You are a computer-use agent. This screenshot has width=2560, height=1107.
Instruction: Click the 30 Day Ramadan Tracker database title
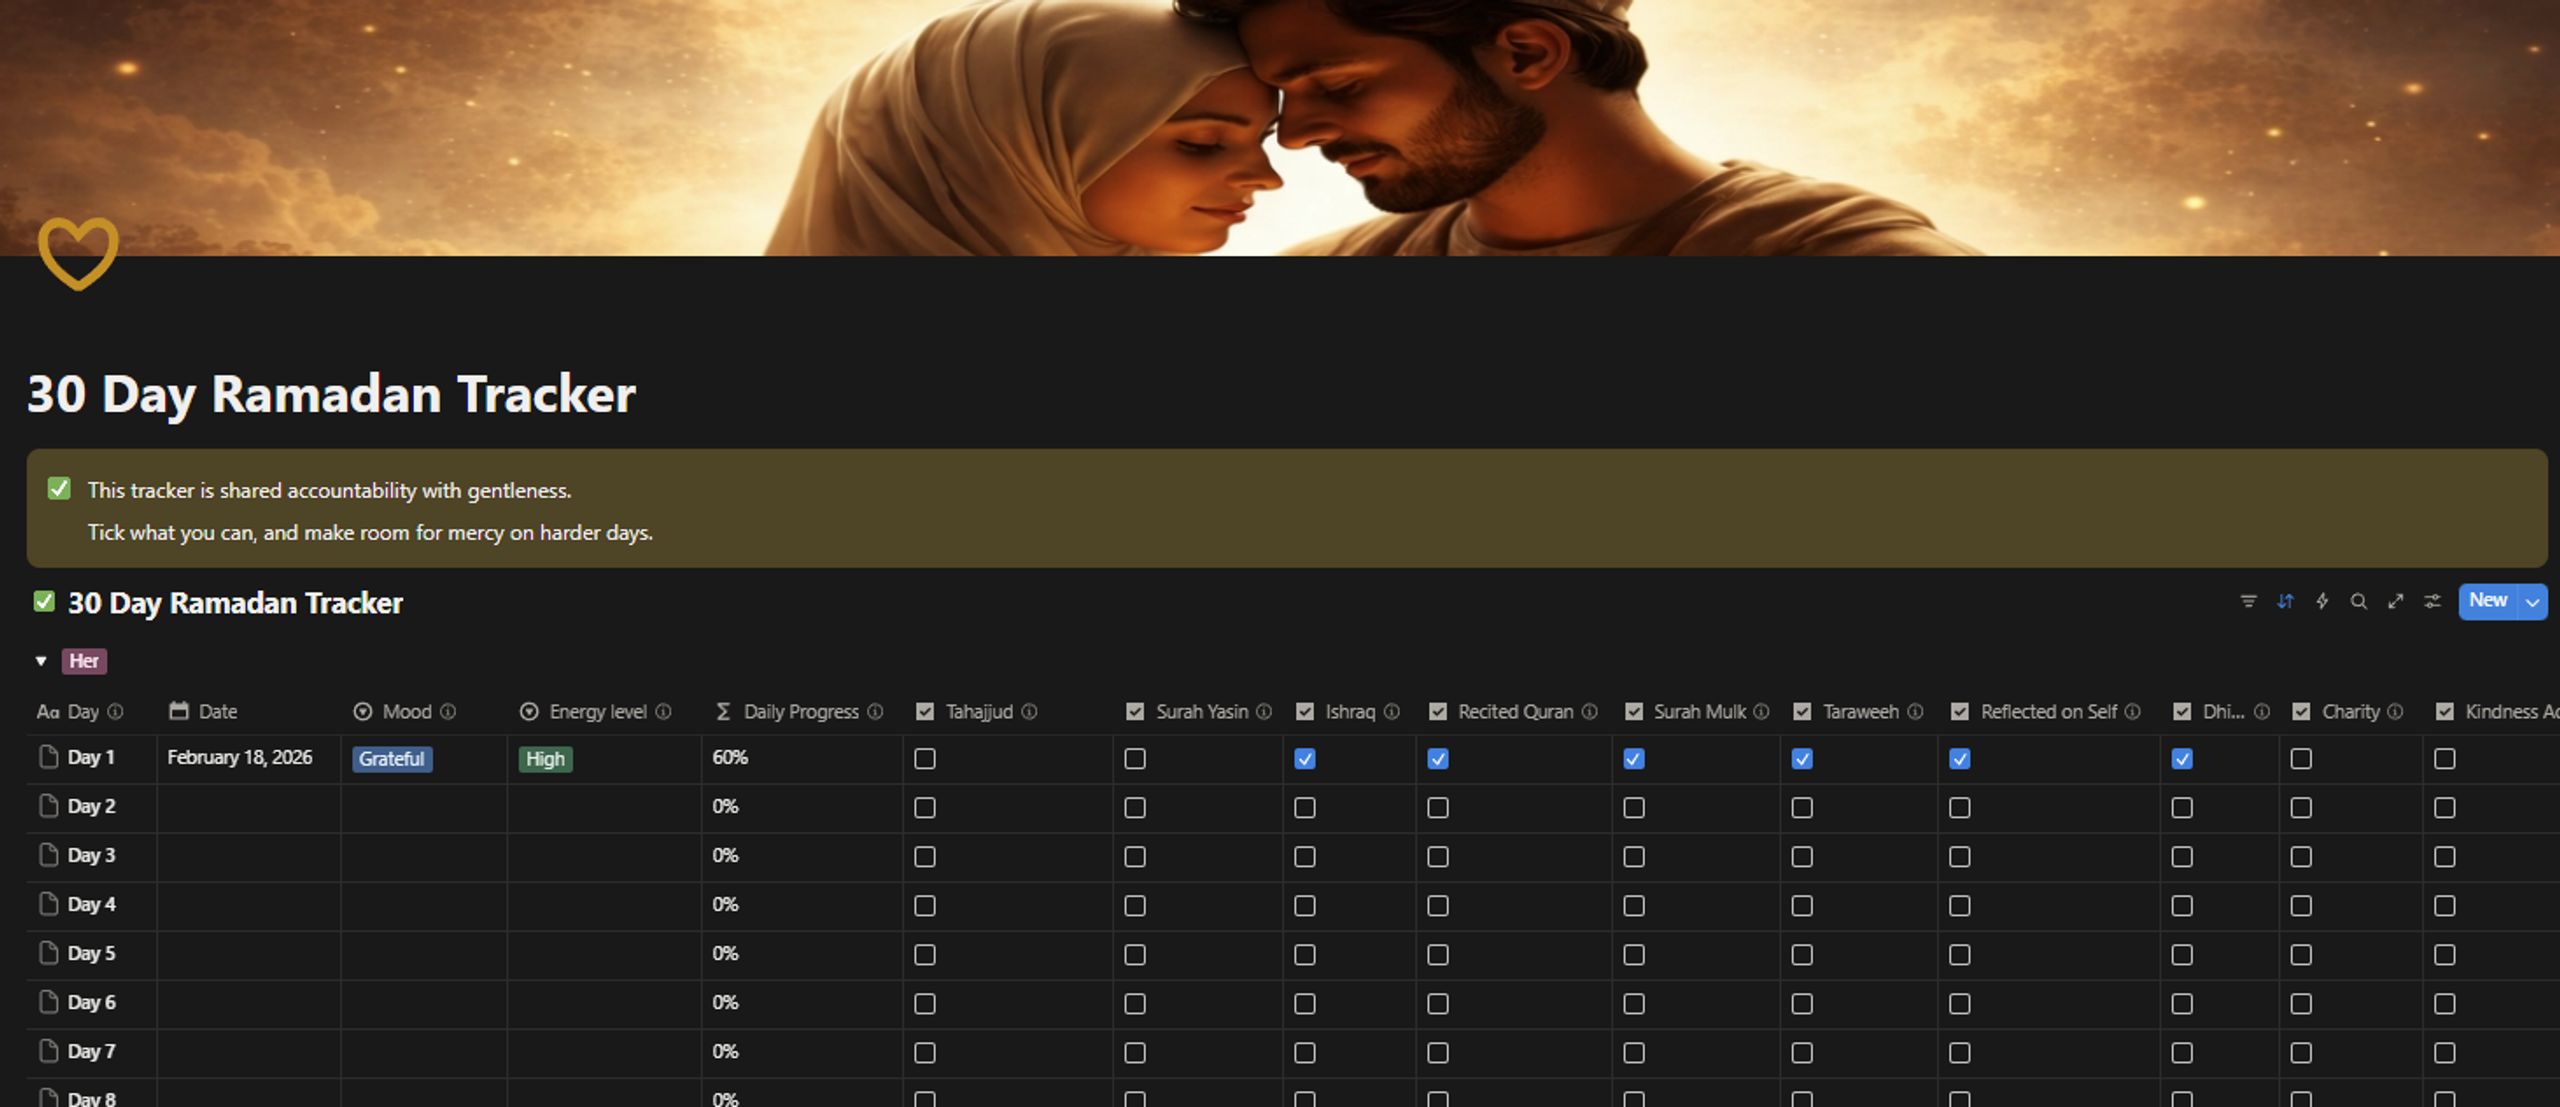(235, 603)
